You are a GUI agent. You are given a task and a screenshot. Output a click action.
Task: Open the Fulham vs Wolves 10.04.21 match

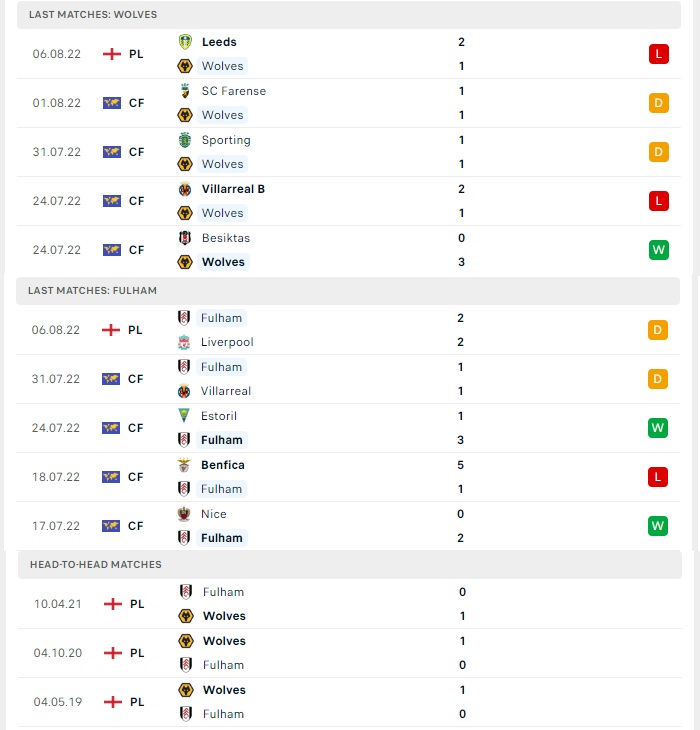click(x=350, y=604)
